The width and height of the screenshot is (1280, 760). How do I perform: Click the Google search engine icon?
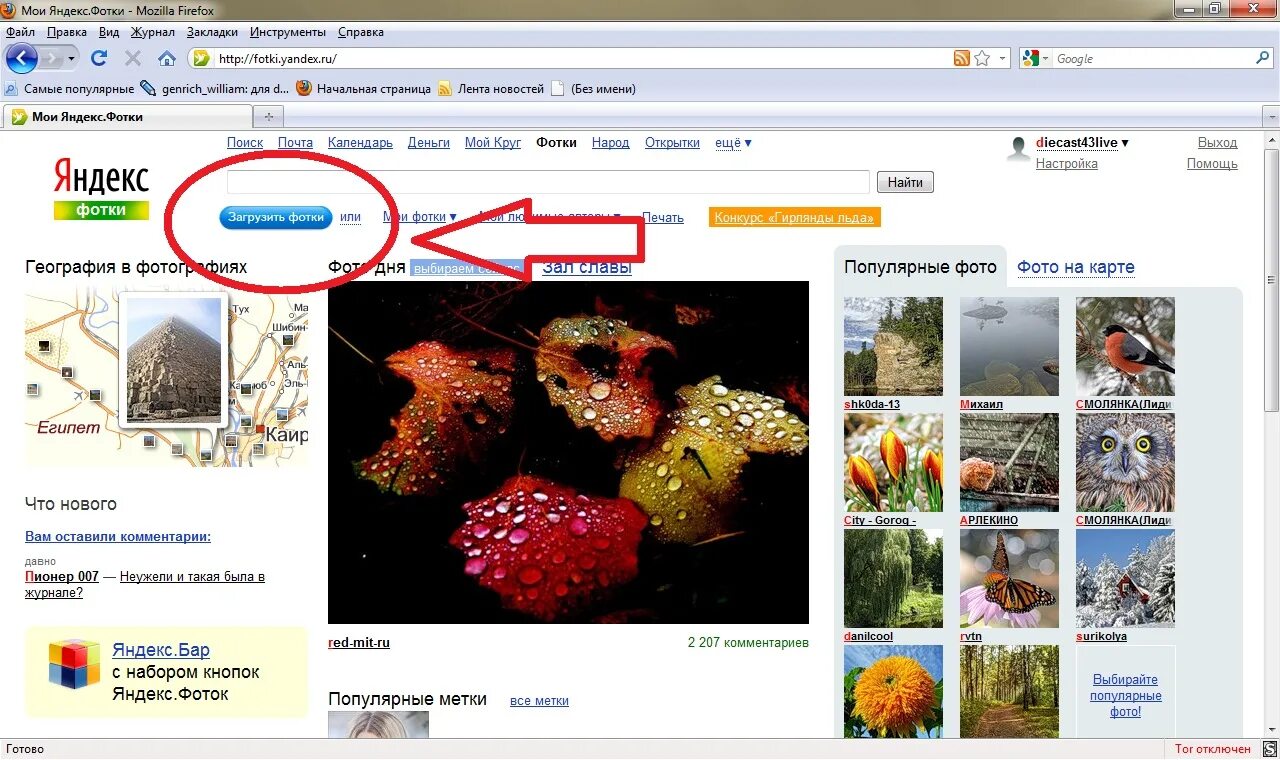(x=1031, y=58)
